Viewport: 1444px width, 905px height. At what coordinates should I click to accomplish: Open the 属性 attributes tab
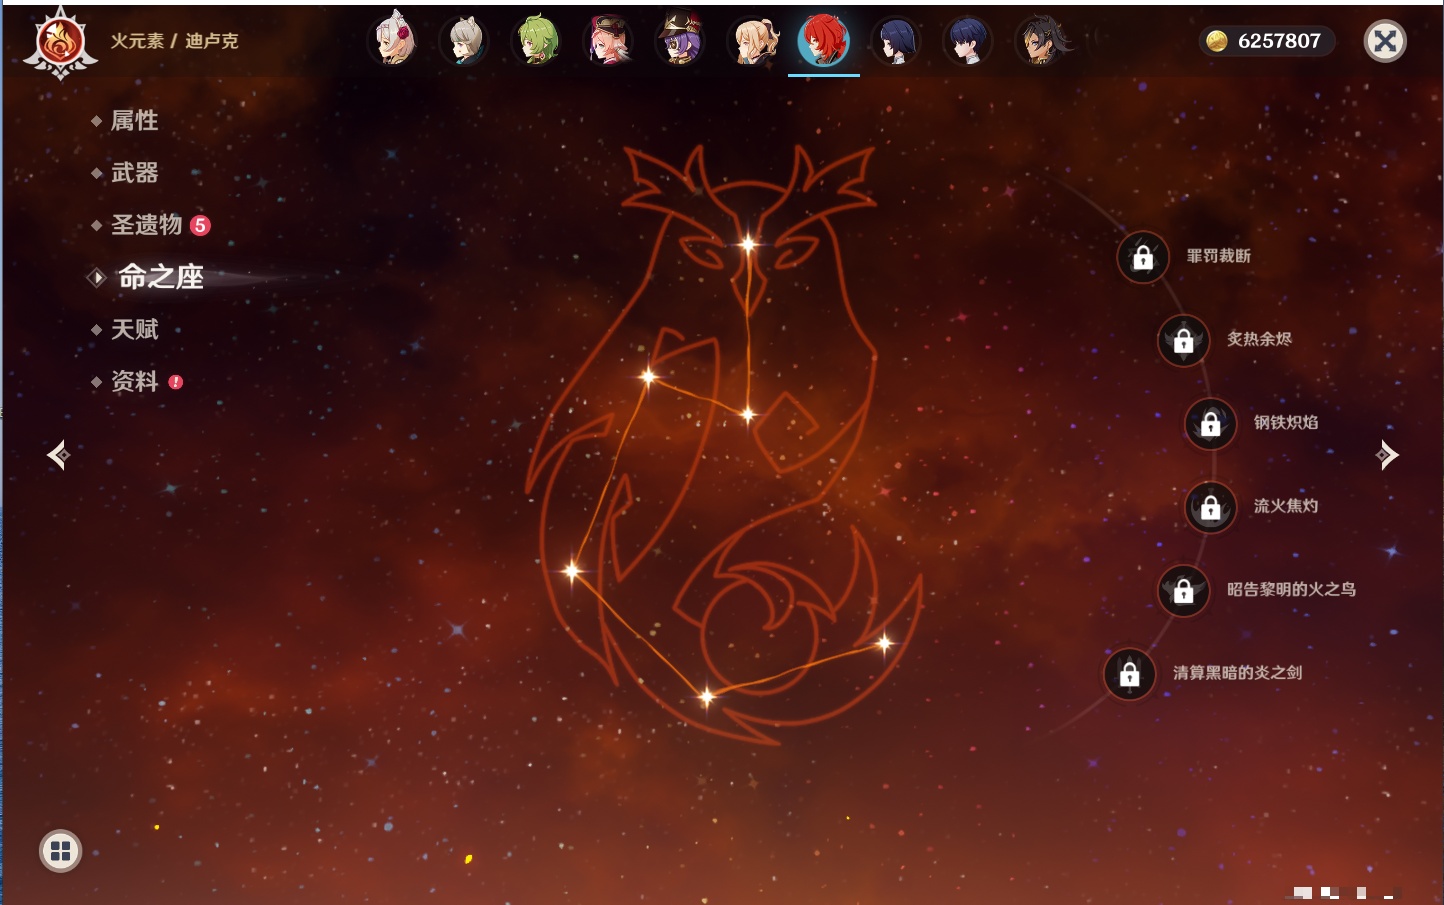(134, 121)
